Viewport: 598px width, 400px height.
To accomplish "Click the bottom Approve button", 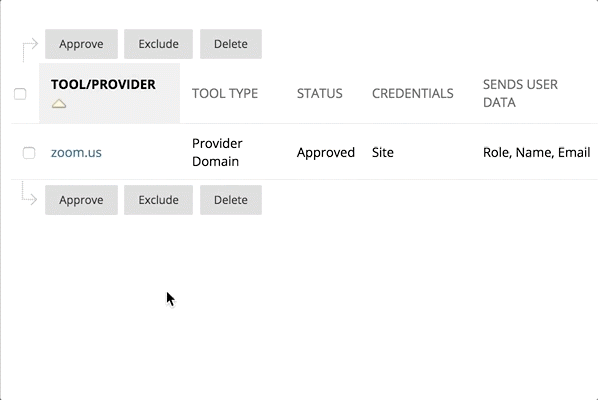I will pyautogui.click(x=81, y=200).
